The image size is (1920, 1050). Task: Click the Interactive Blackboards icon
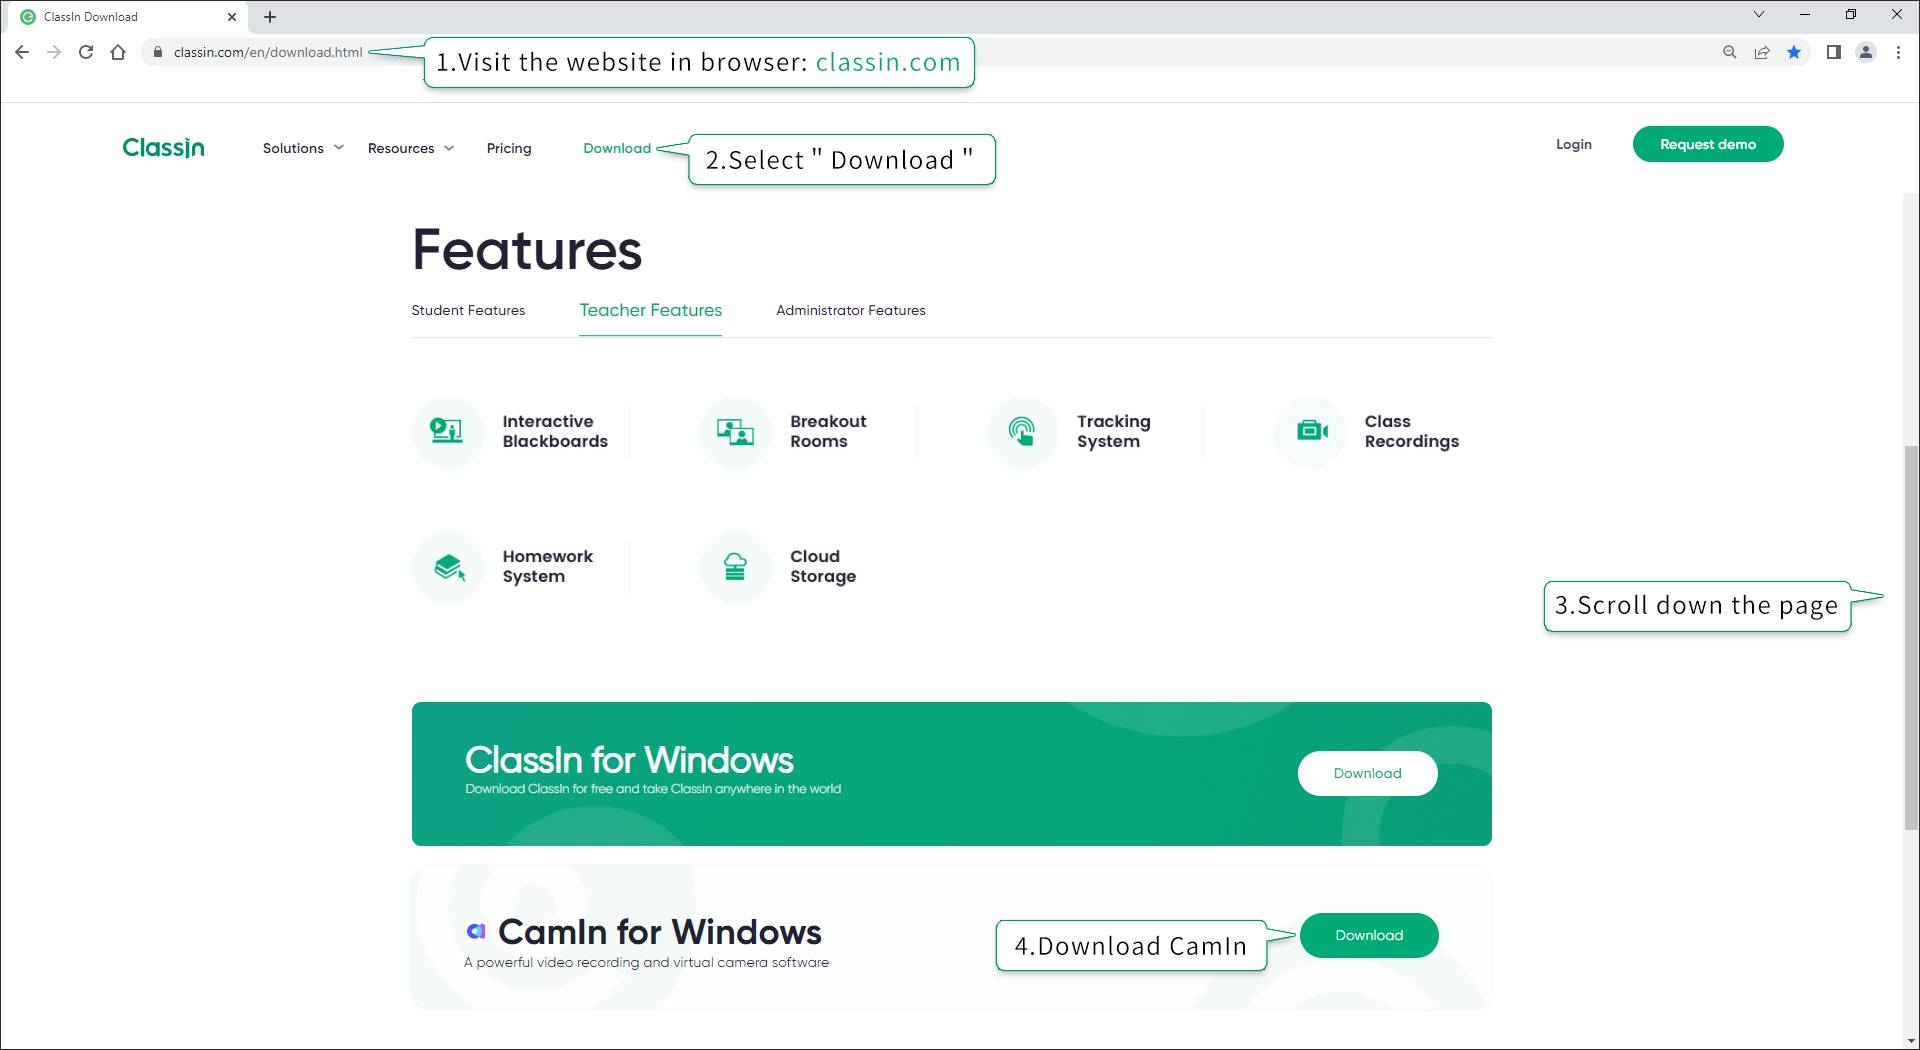(x=446, y=431)
